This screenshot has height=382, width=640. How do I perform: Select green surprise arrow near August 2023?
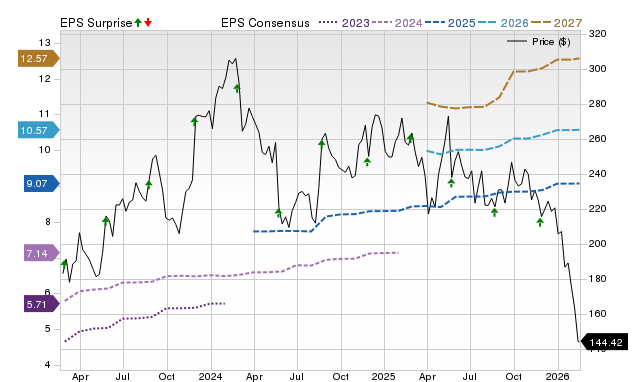(x=149, y=185)
